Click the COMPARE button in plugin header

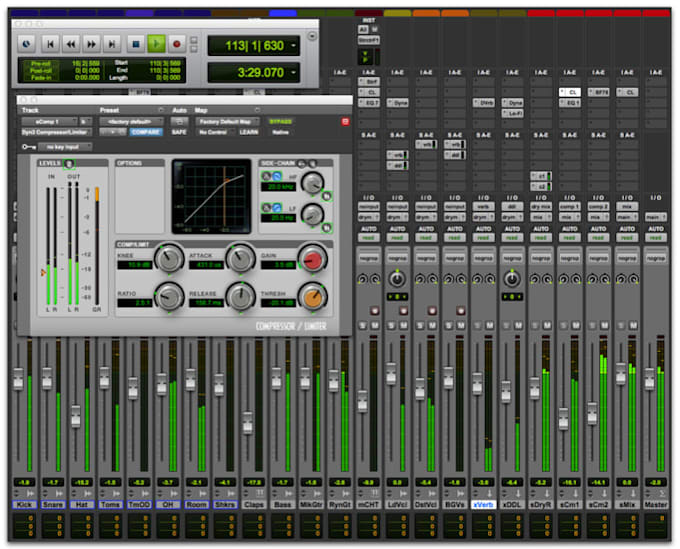tap(146, 132)
